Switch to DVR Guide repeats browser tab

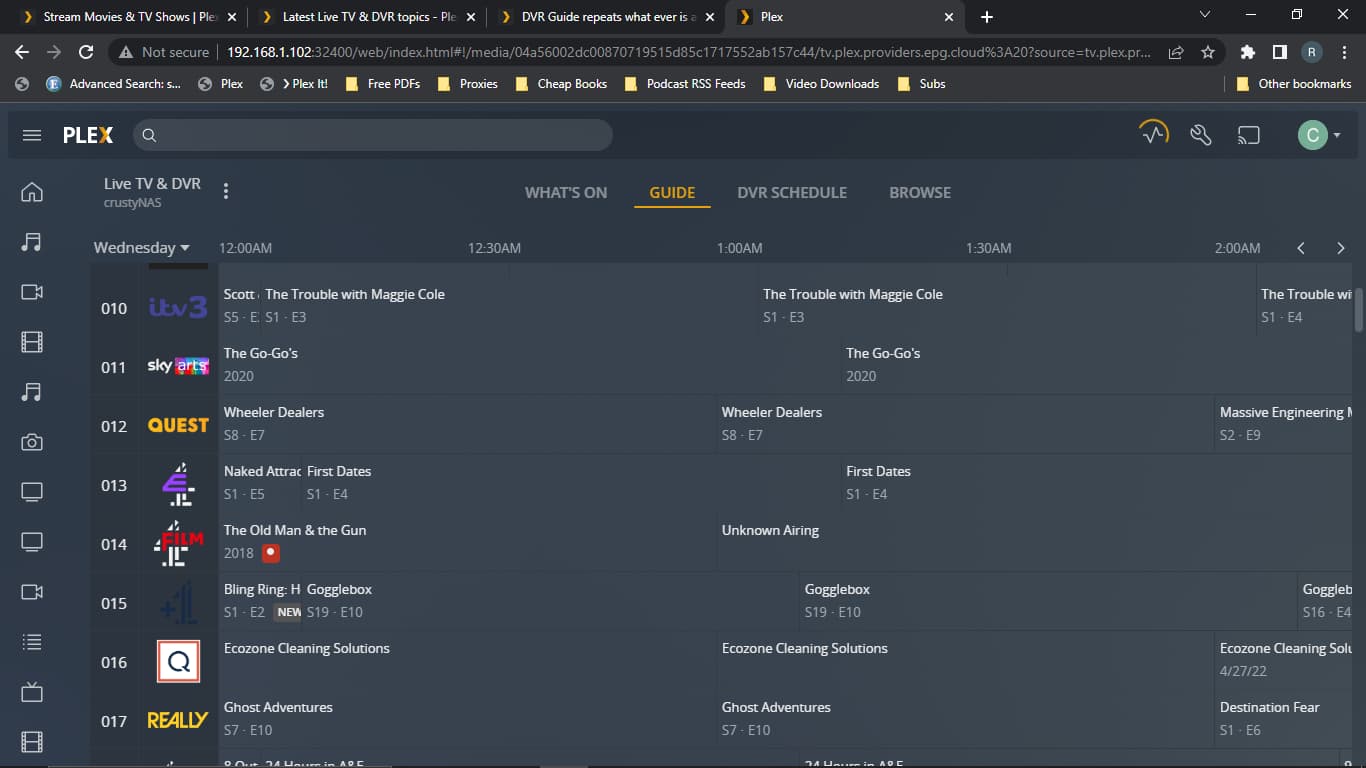pos(606,17)
